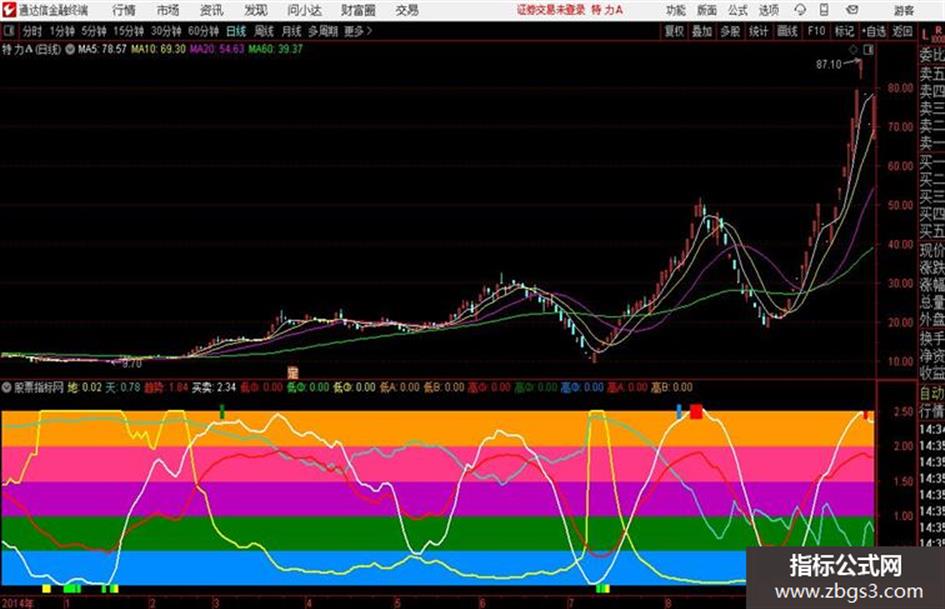Viewport: 945px width, 609px height.
Task: Click the MA60: 39.37 indicator value
Action: (275, 49)
